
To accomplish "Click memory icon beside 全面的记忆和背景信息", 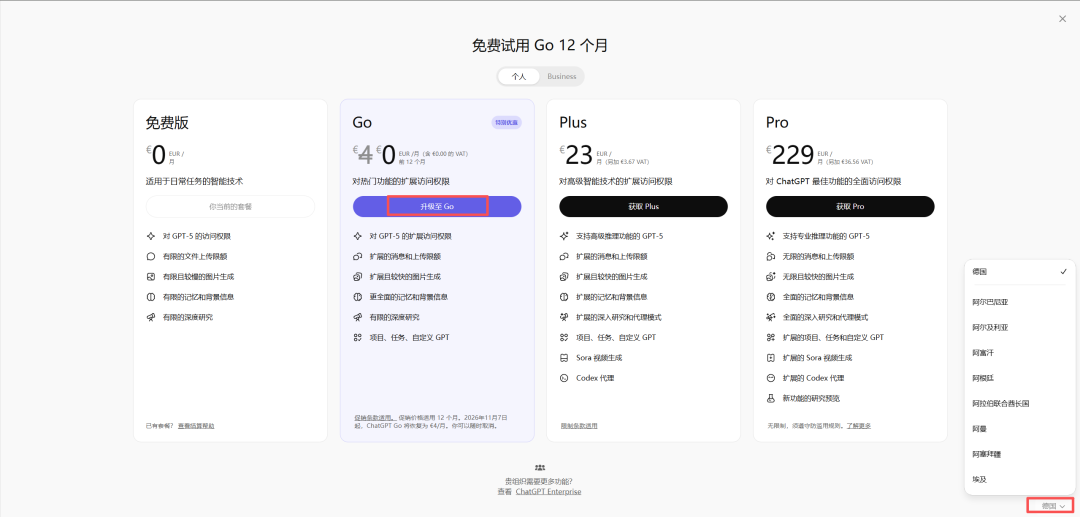I will [771, 297].
